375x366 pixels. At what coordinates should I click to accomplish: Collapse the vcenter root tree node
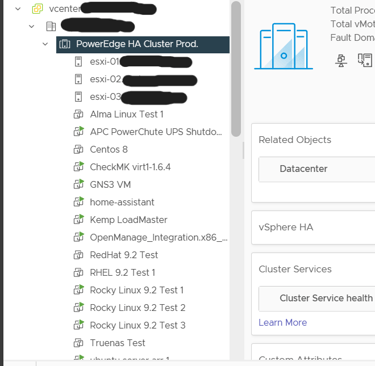click(18, 9)
